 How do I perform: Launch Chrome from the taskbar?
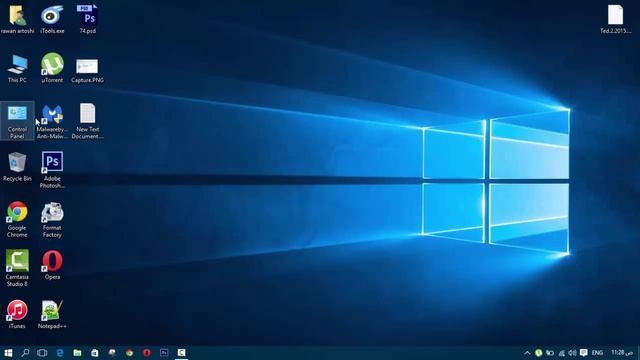(130, 353)
